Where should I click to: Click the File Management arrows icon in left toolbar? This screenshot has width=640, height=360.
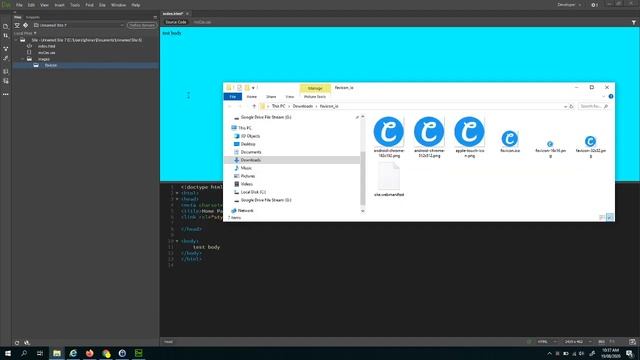[5, 36]
